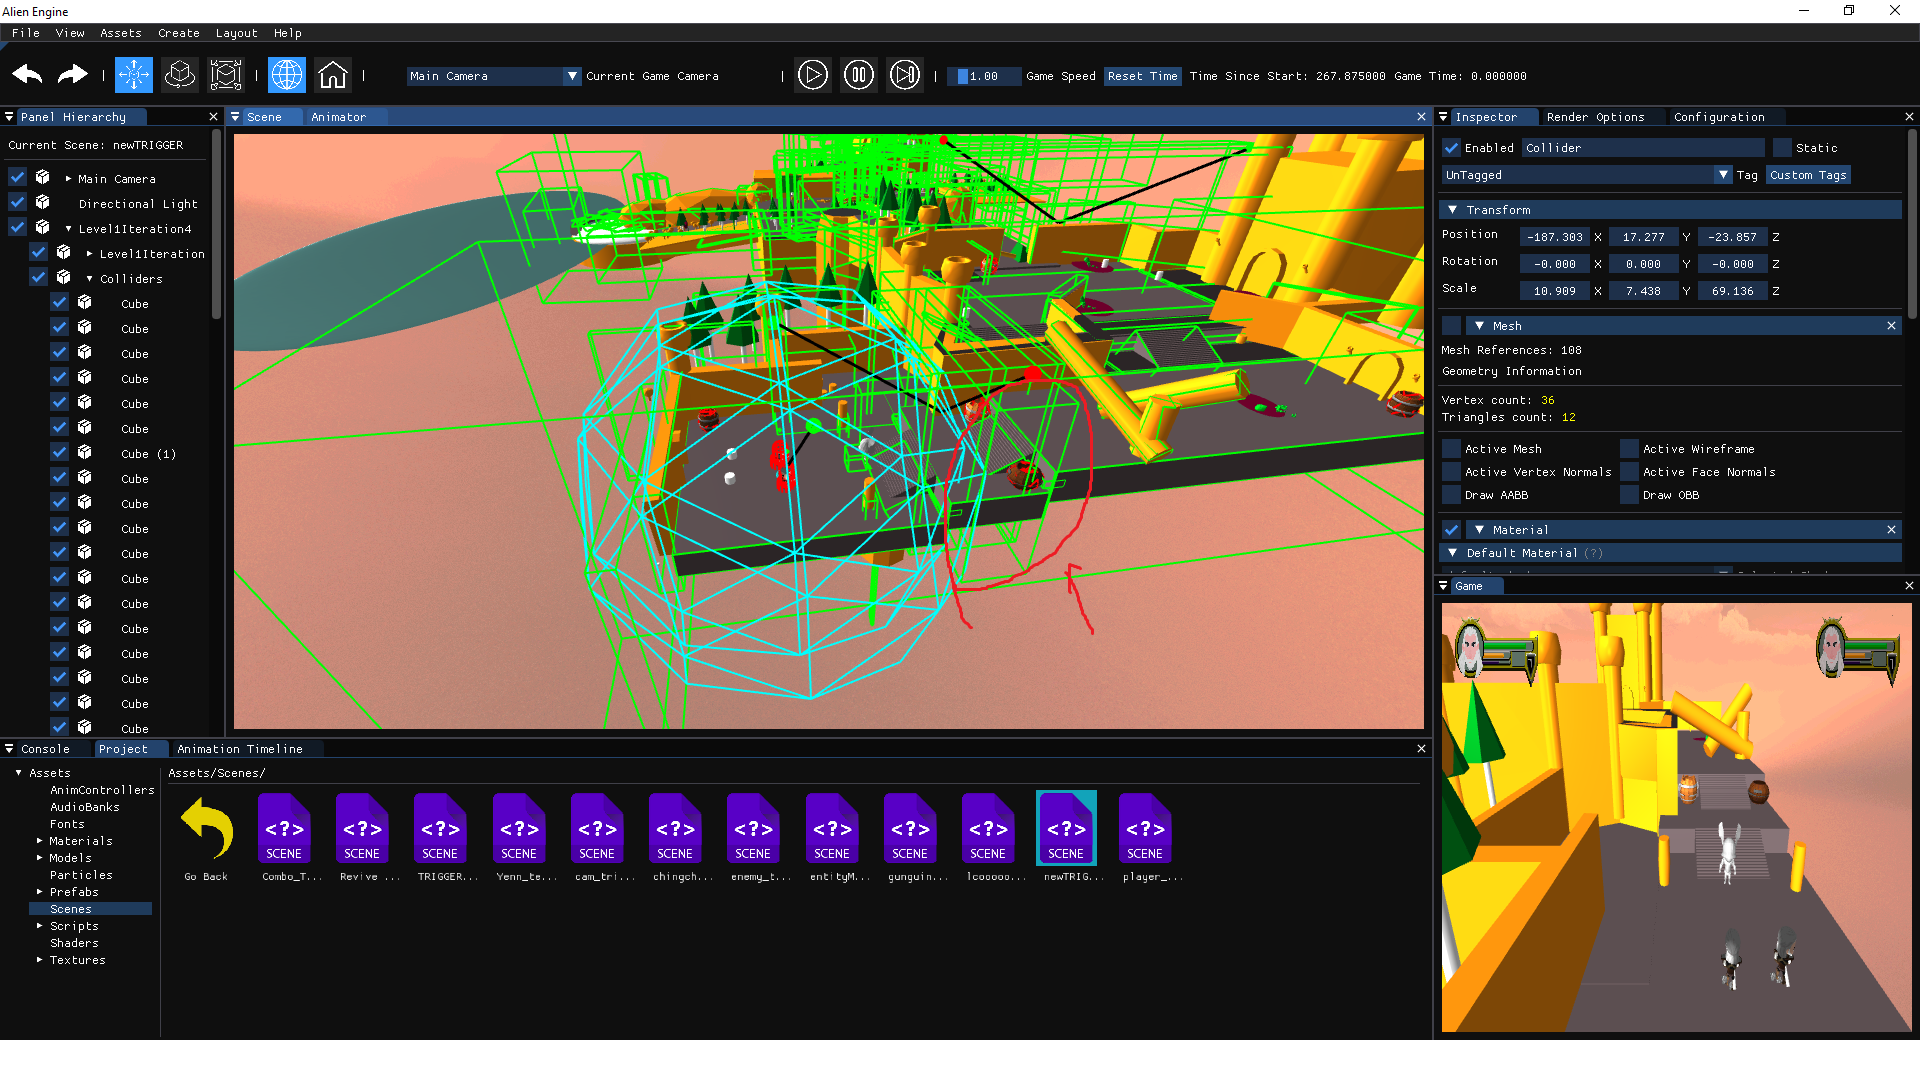Toggle world space globe icon
1920x1080 pixels.
(x=287, y=75)
